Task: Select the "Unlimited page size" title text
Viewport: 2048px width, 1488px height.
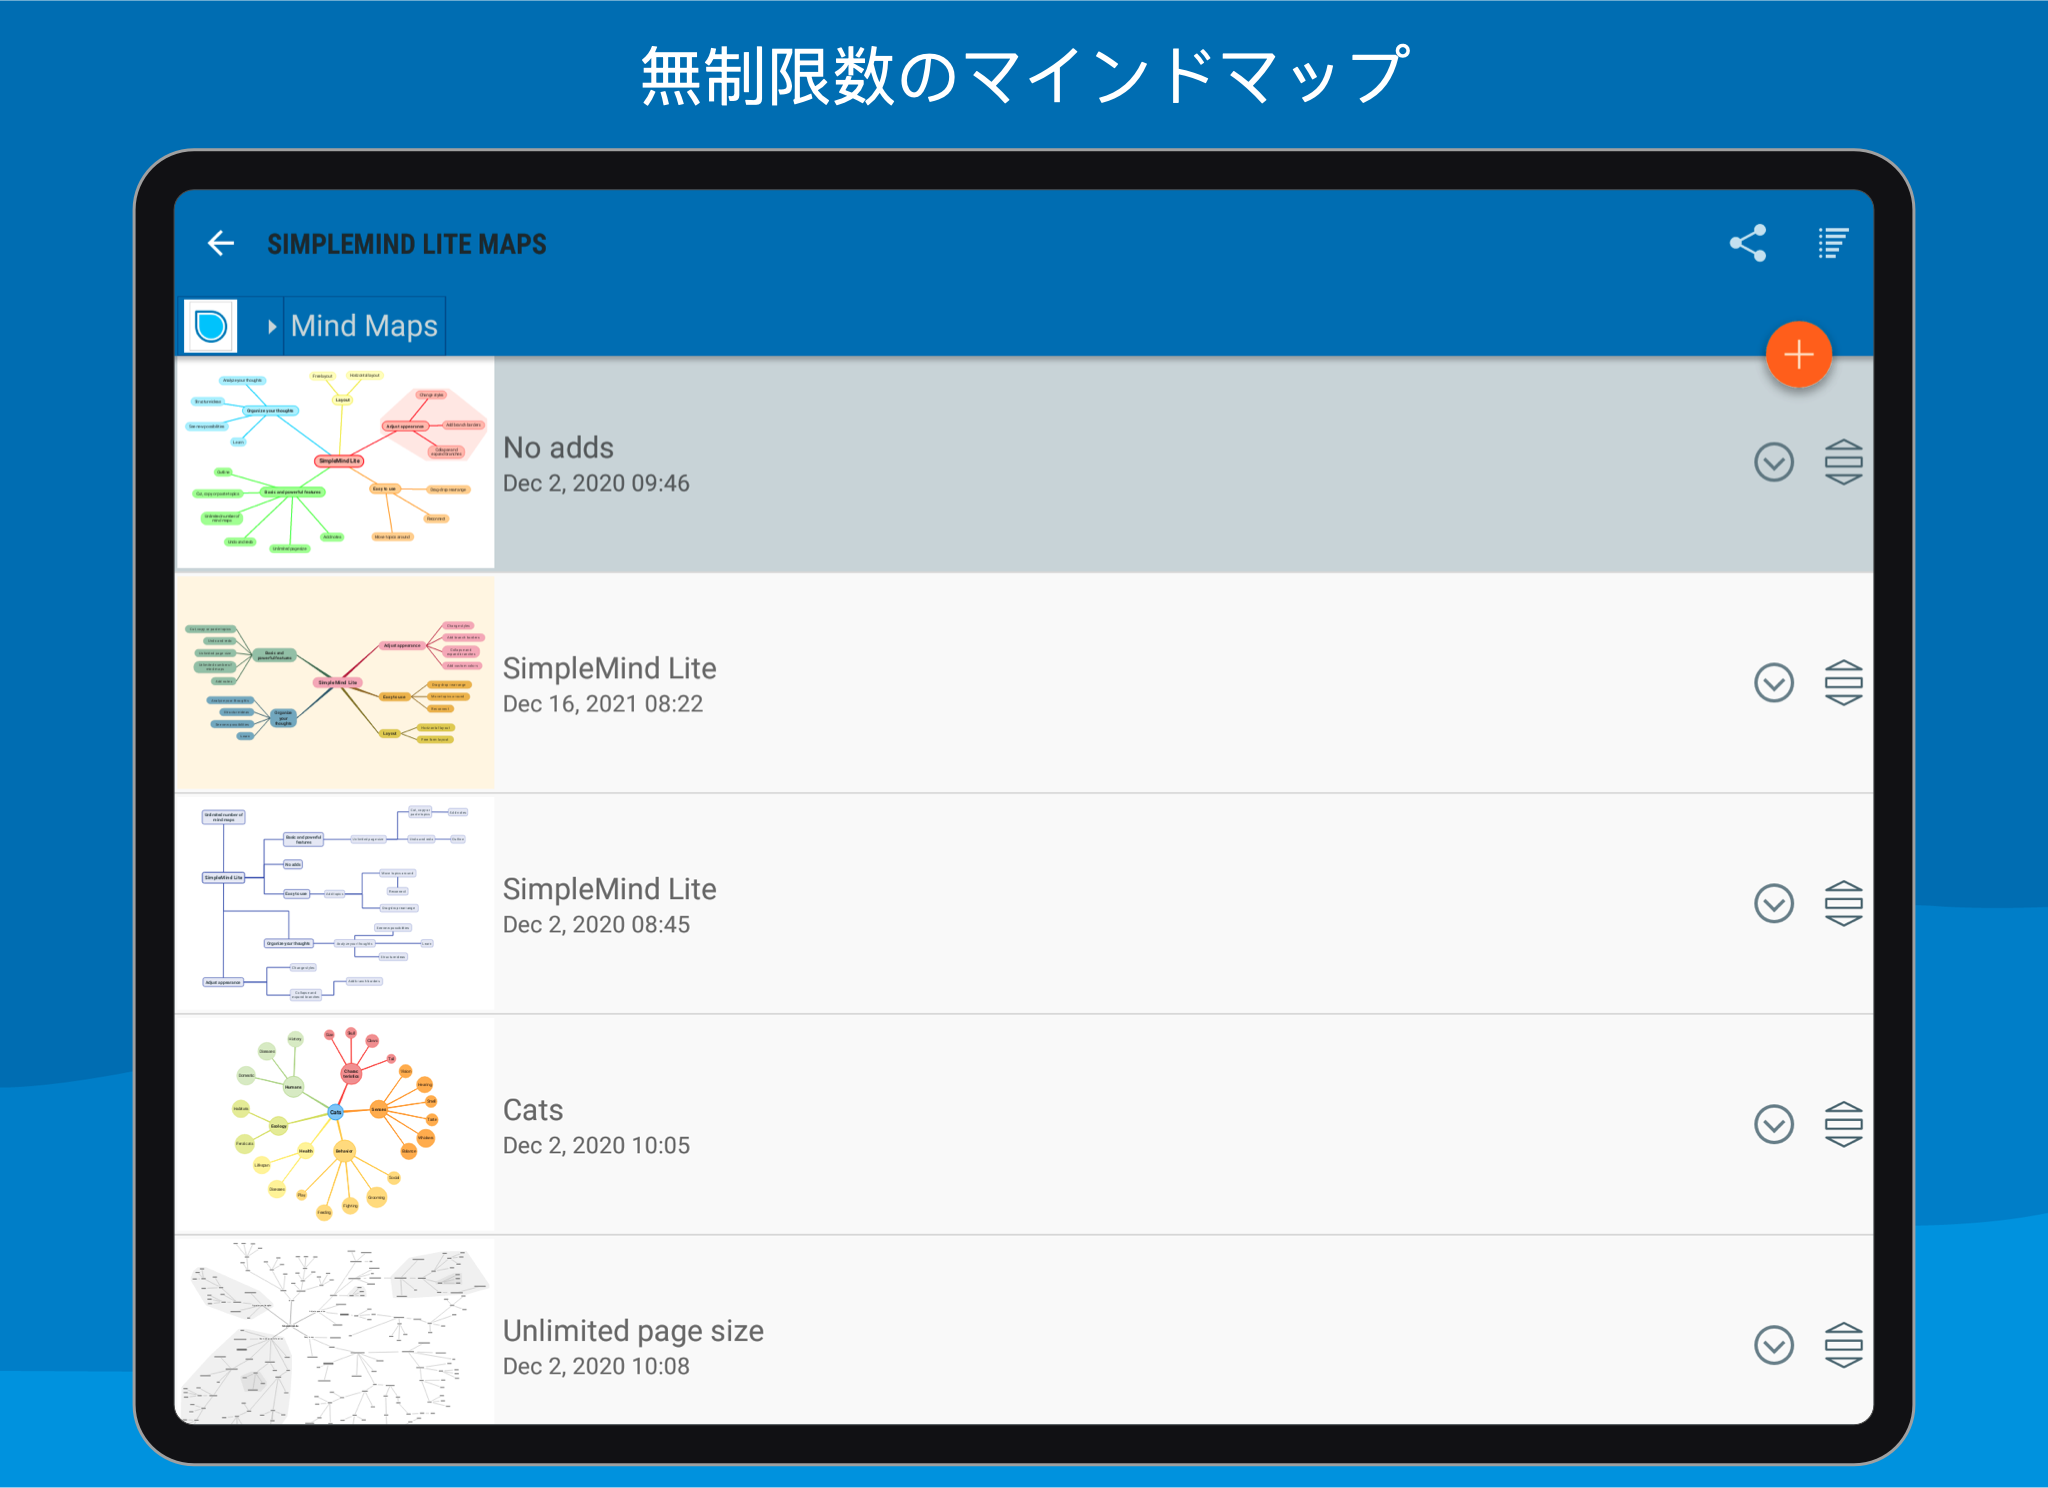Action: point(633,1331)
